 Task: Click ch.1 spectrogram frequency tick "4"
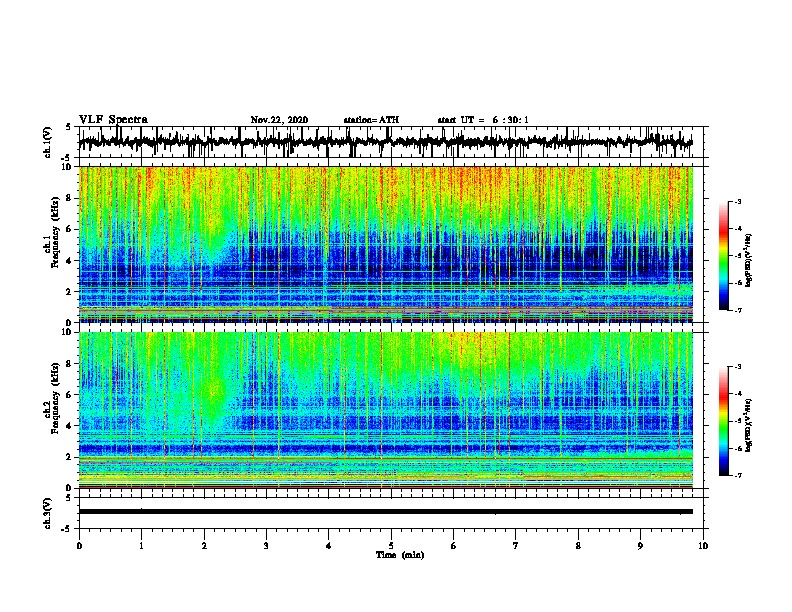click(69, 261)
